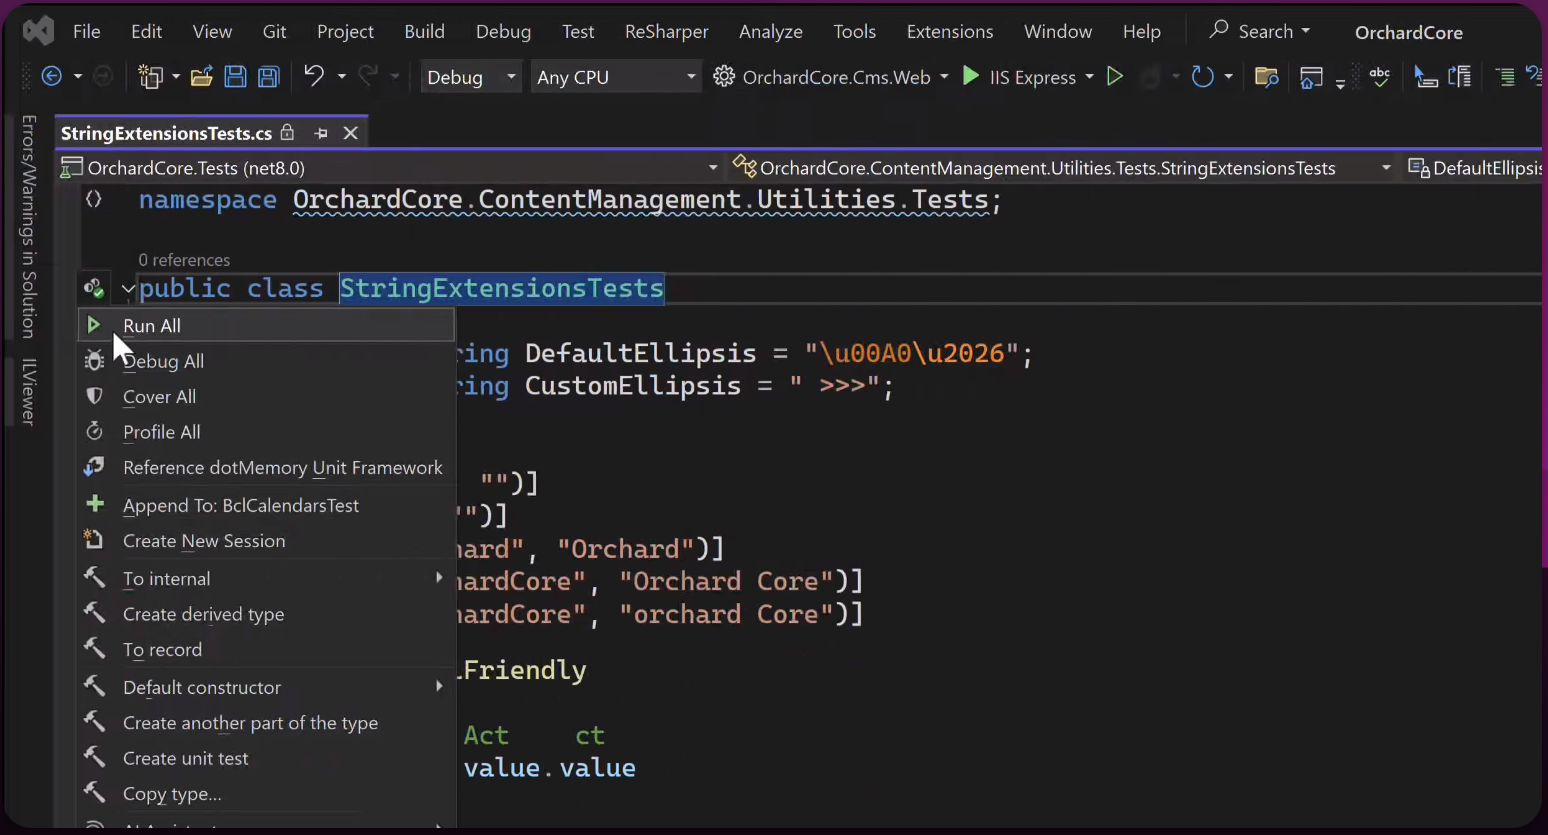Screen dimensions: 1548x835
Task: Click the Restart circular arrow icon
Action: tap(1202, 76)
